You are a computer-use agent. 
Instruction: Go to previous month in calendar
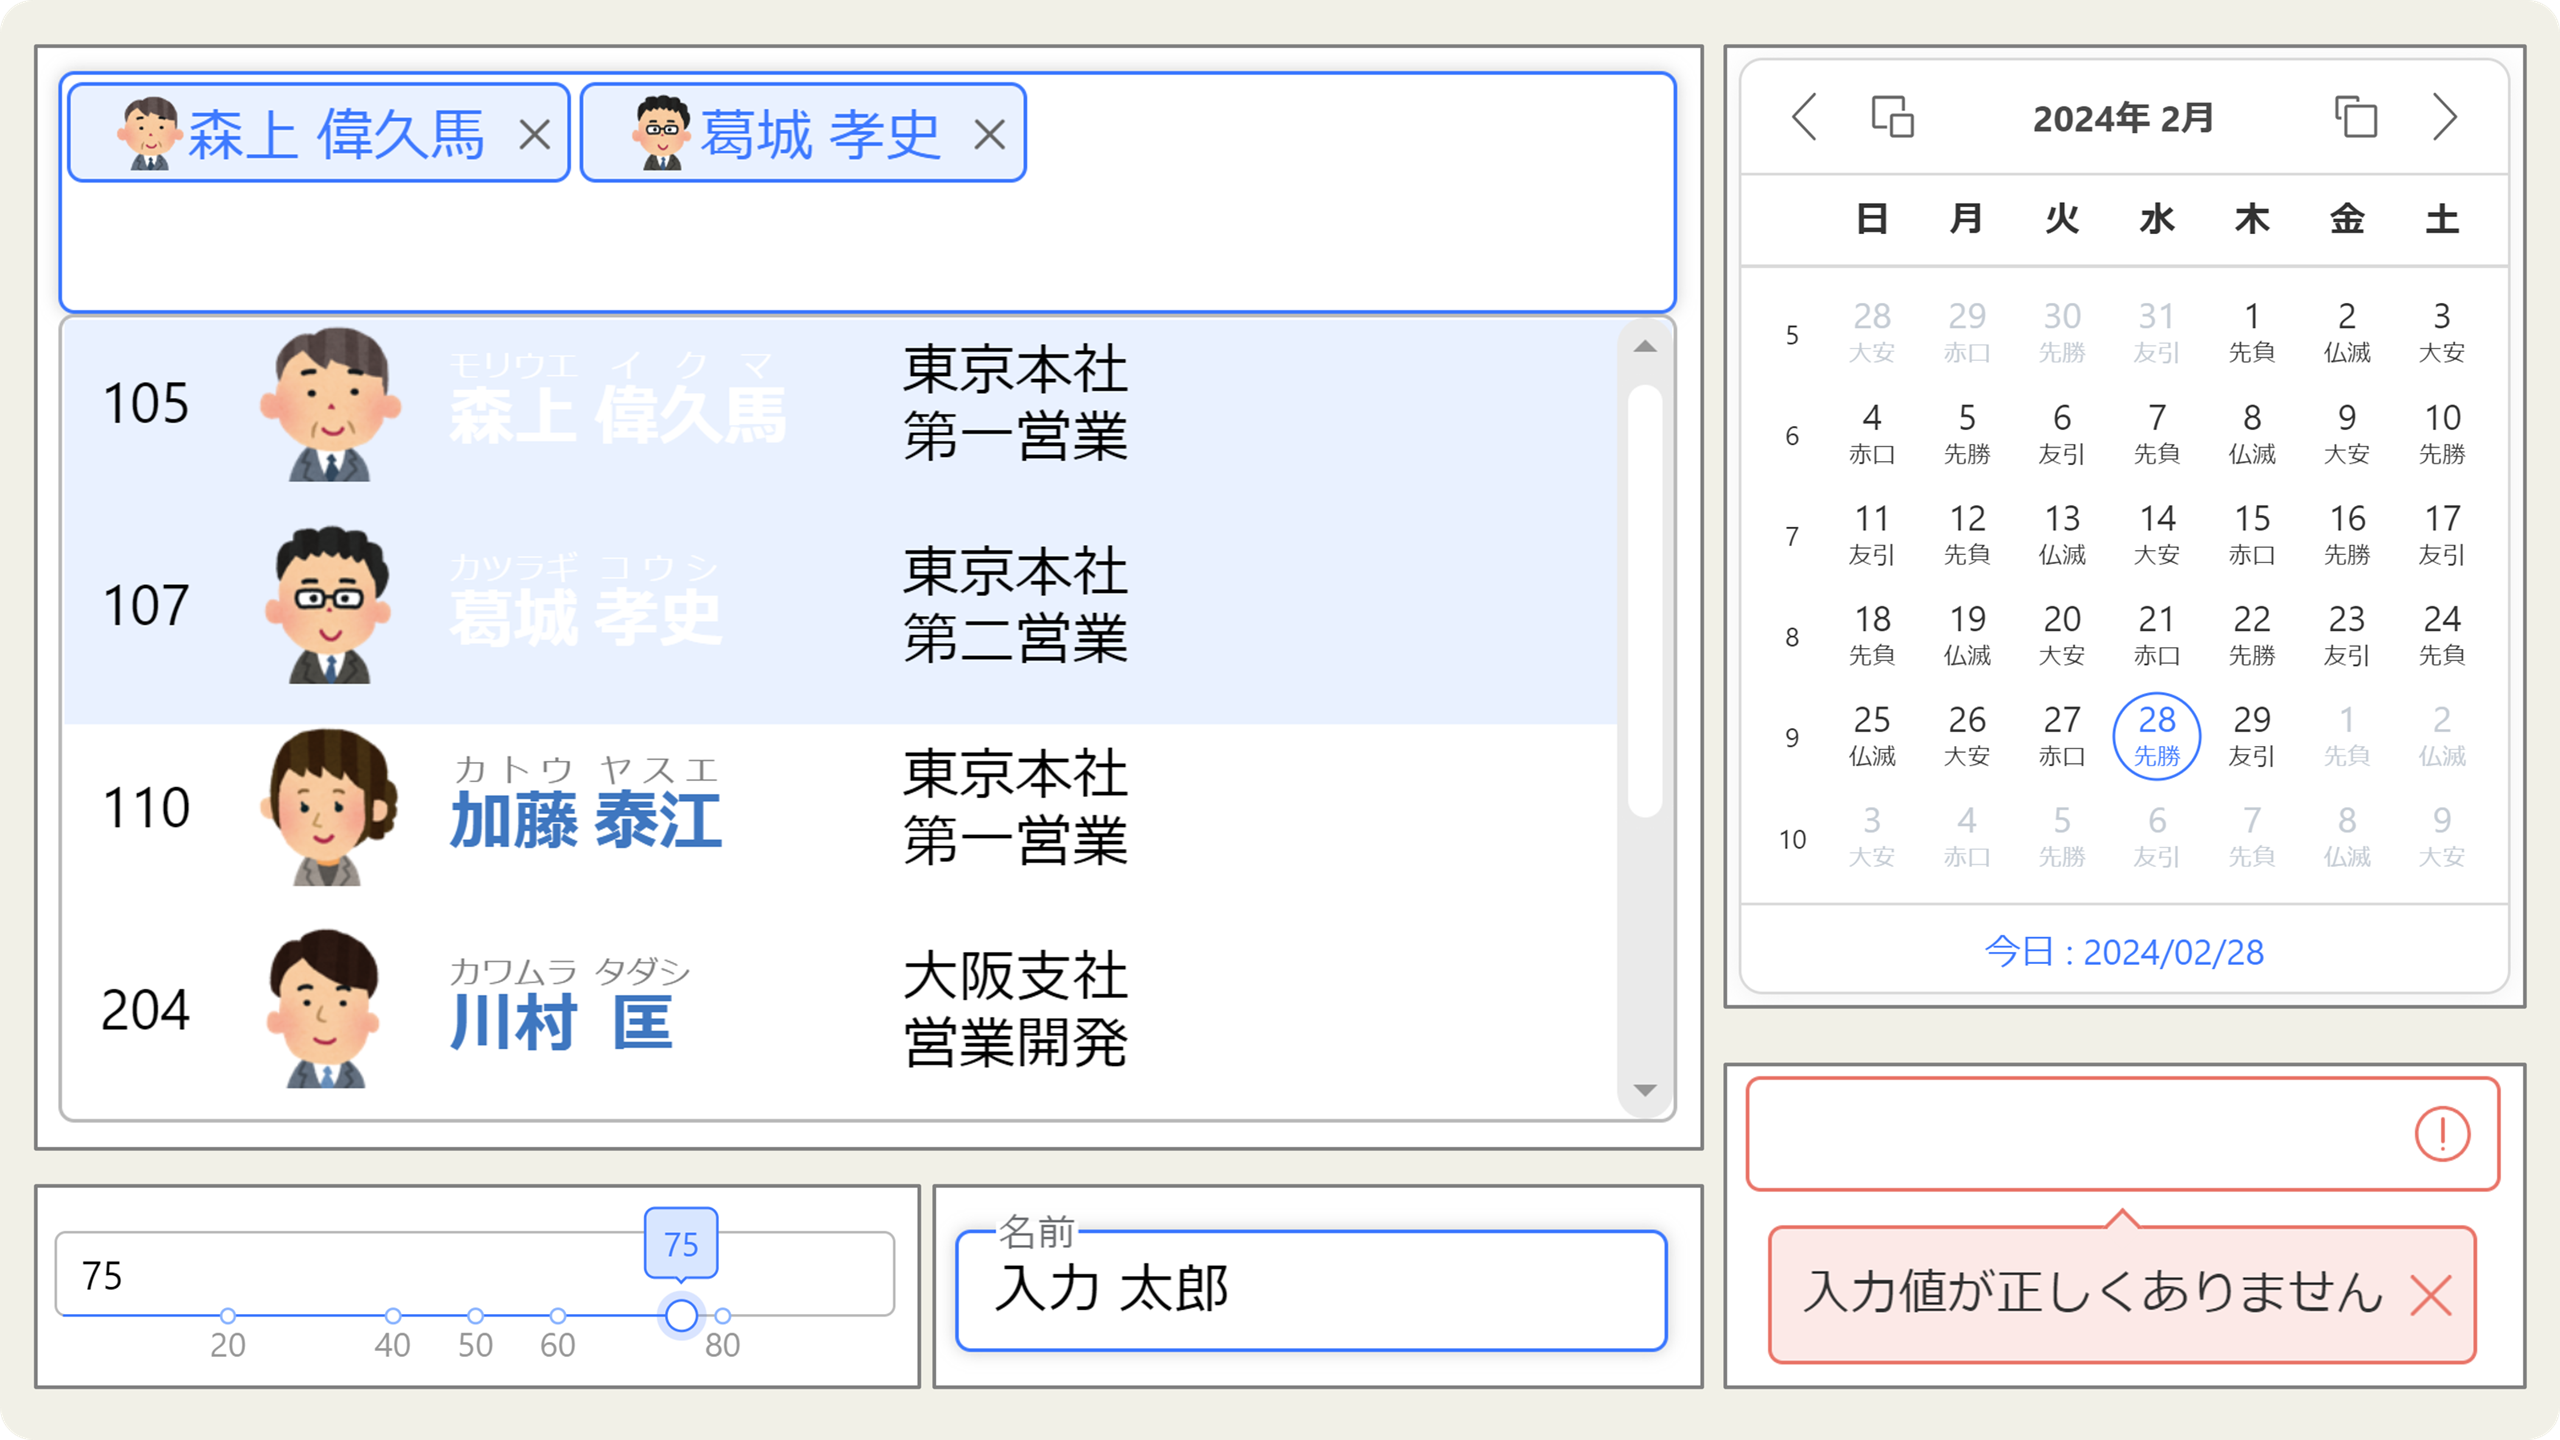tap(1804, 118)
